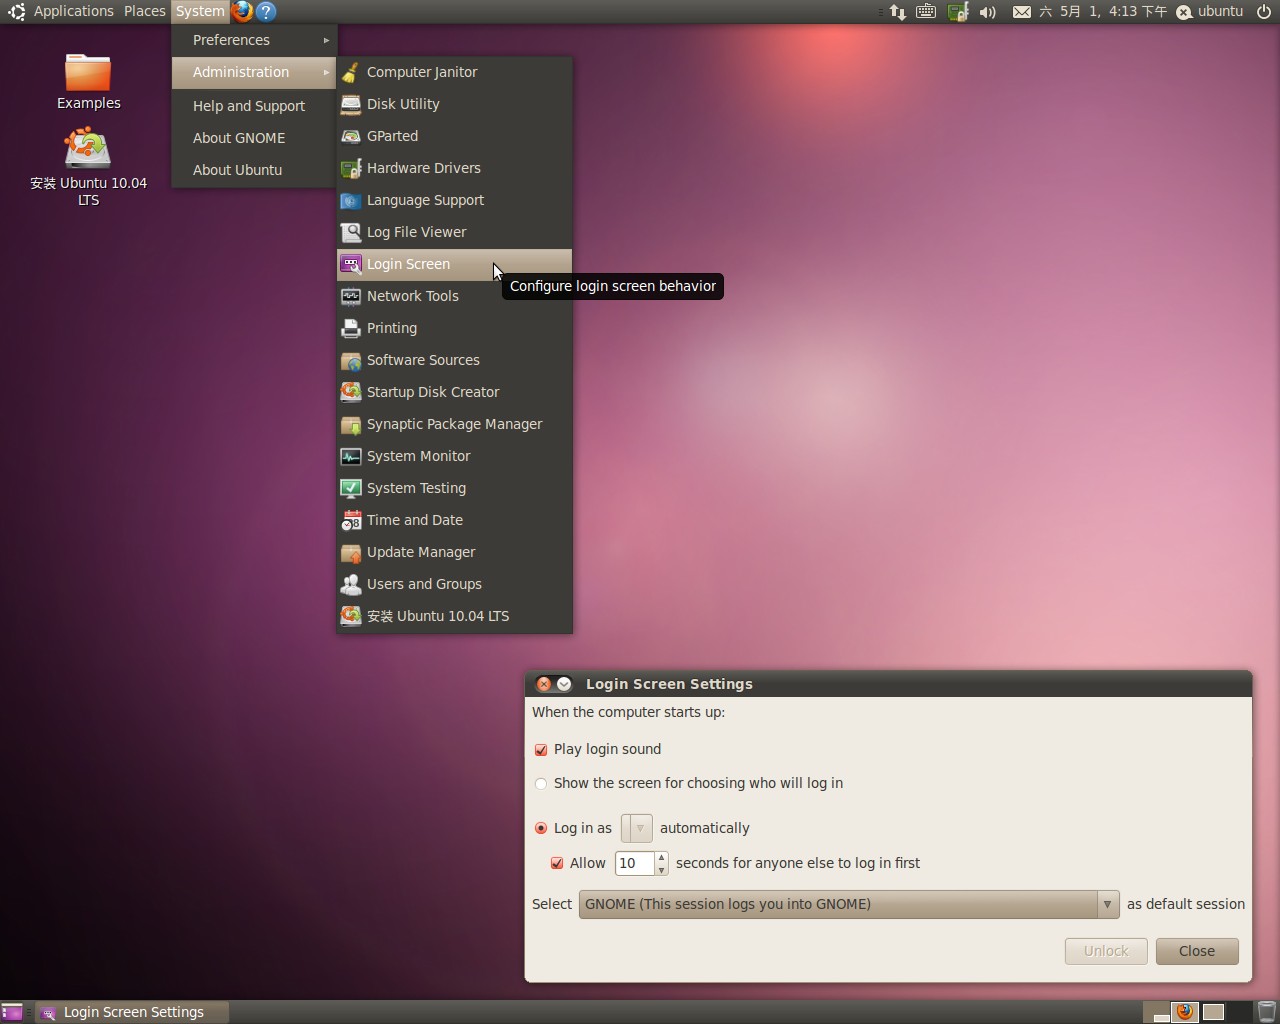This screenshot has width=1280, height=1024.
Task: Click the System Monitor graph icon
Action: [x=350, y=456]
